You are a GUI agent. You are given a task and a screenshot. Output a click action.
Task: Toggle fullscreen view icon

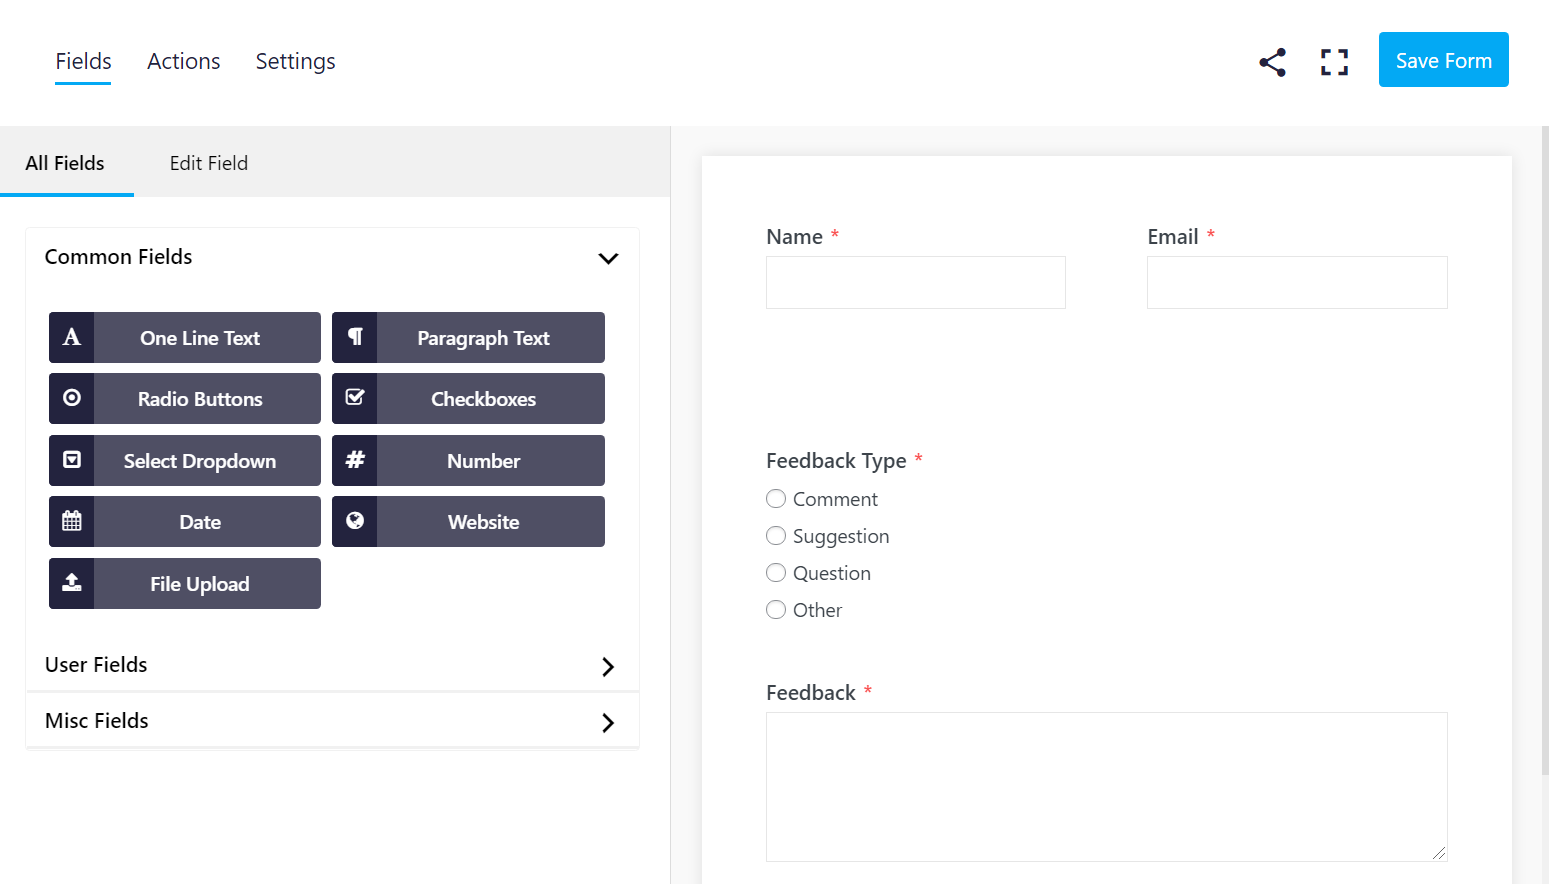tap(1334, 62)
